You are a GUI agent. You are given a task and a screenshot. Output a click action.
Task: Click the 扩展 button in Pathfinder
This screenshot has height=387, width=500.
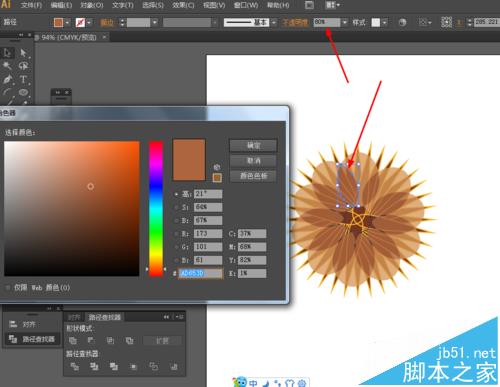pos(162,341)
